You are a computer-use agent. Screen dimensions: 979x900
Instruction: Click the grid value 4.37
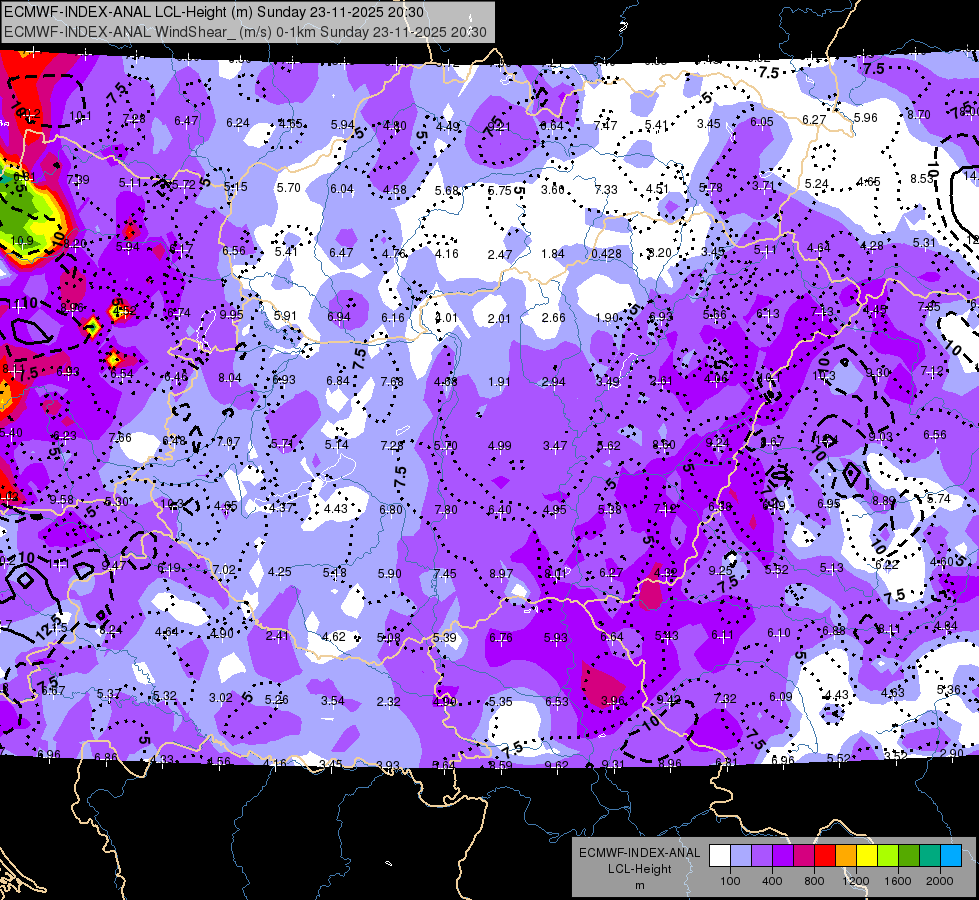pos(282,508)
